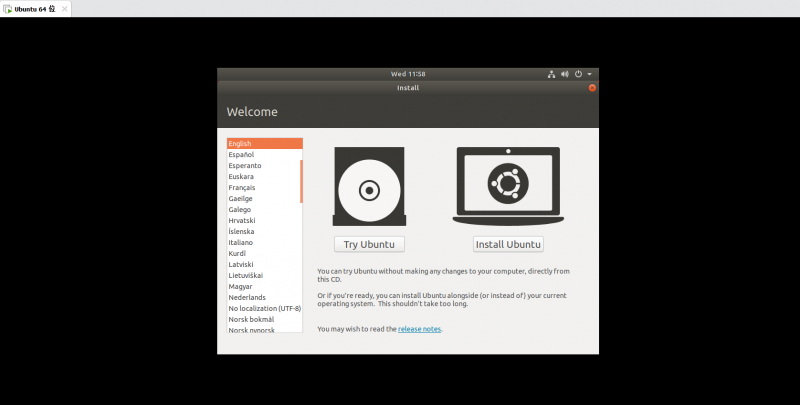Open the network status icon in top bar

(x=551, y=74)
